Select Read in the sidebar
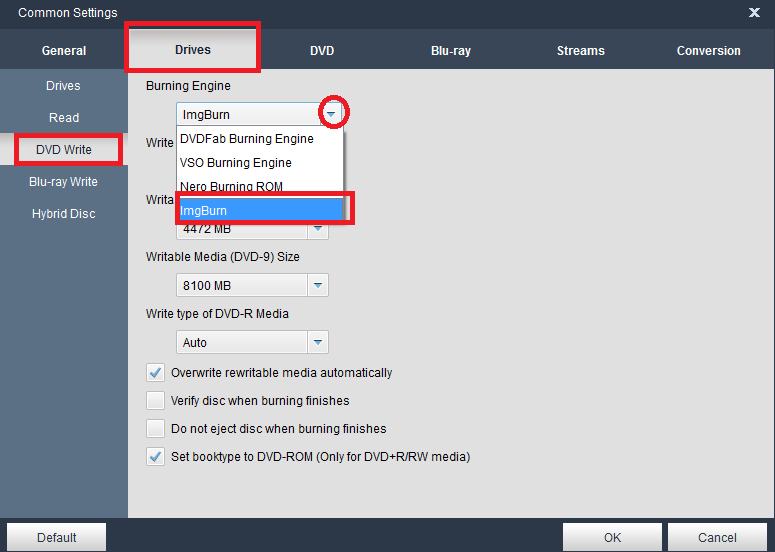 tap(63, 118)
